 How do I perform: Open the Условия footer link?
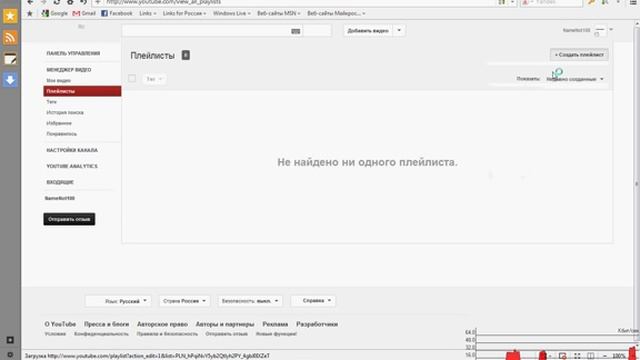click(55, 334)
